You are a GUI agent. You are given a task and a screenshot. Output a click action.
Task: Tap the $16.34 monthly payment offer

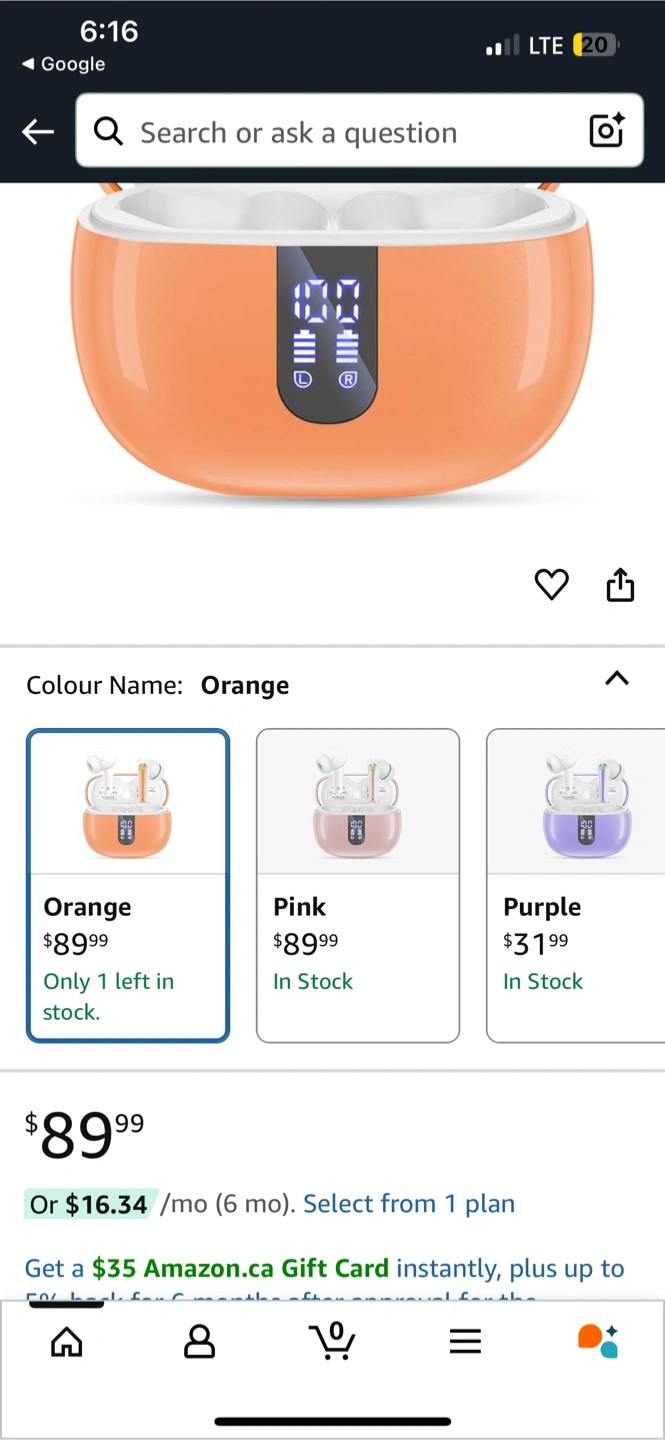90,1204
